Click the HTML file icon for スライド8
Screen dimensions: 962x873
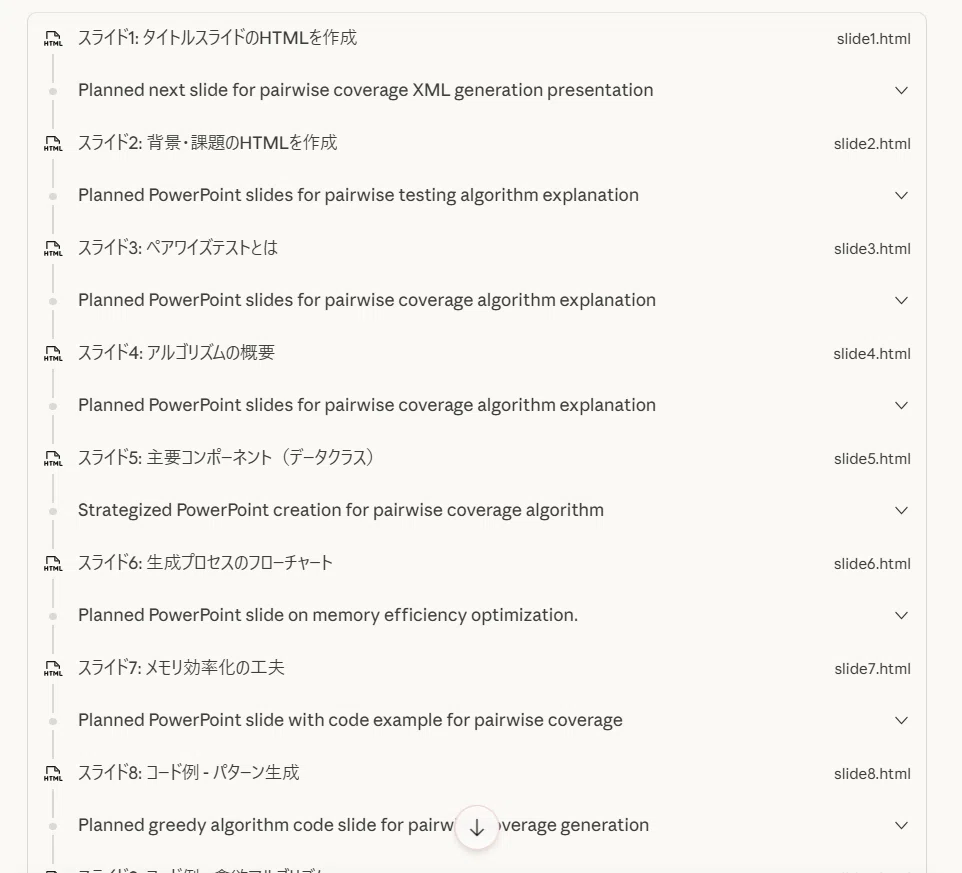click(x=53, y=773)
